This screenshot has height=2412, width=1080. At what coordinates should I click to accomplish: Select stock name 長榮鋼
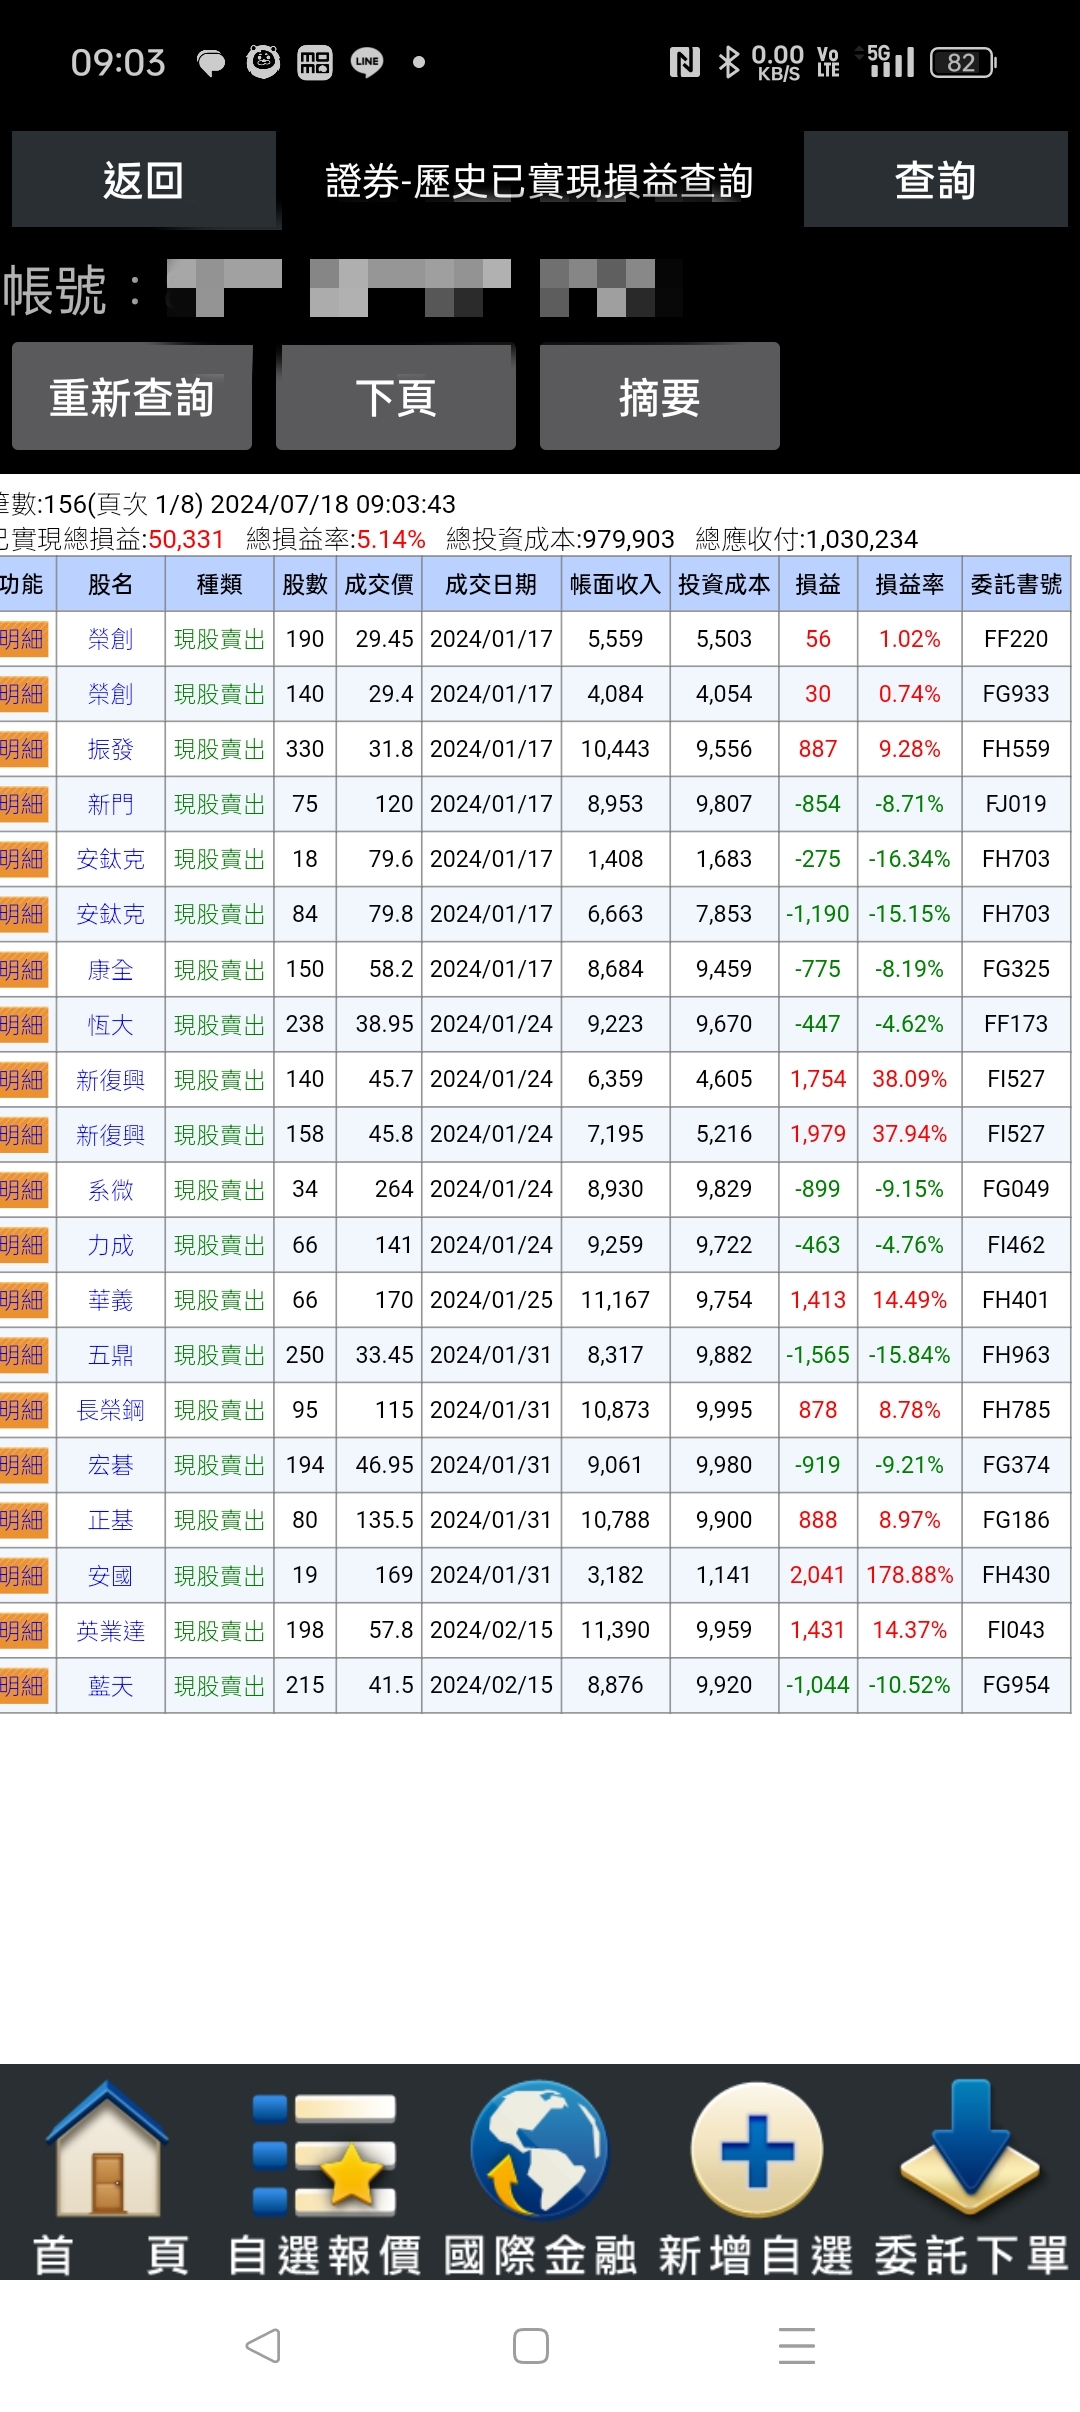(110, 1410)
